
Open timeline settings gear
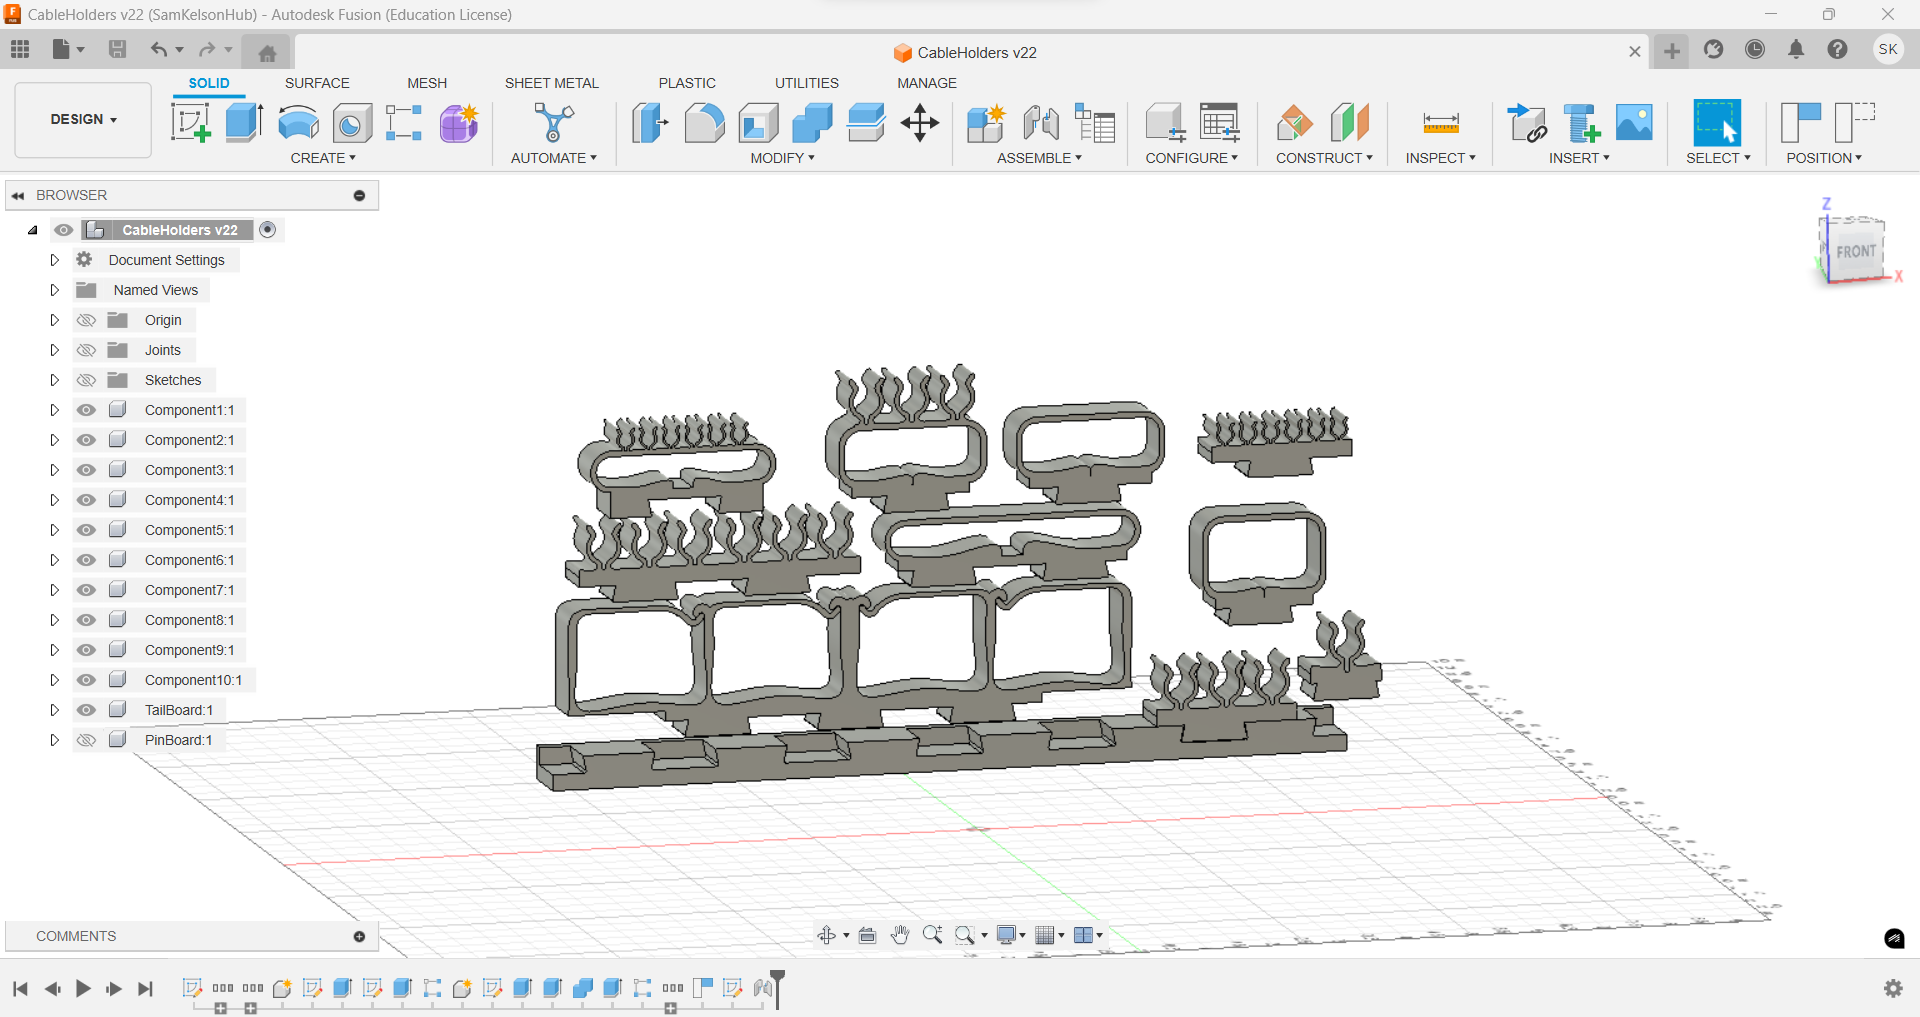coord(1893,988)
